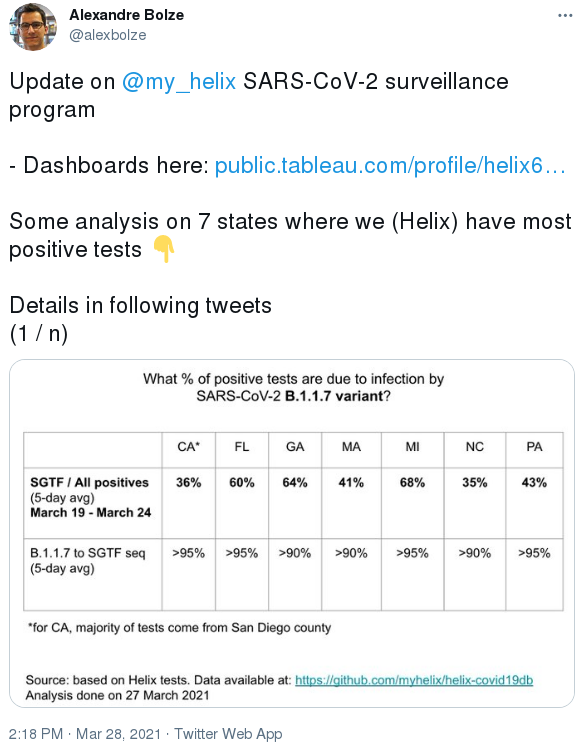Click the Mar 28, 2021 date
This screenshot has height=747, width=583.
coord(119,734)
